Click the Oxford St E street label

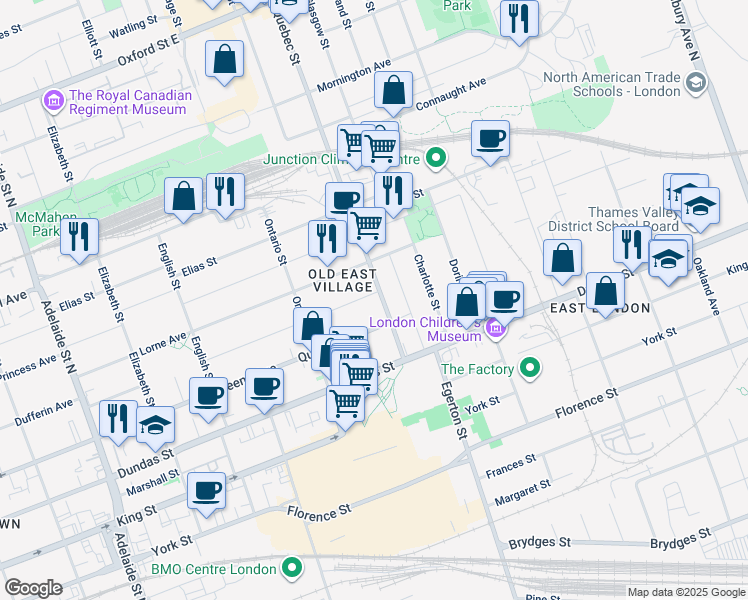pyautogui.click(x=148, y=50)
